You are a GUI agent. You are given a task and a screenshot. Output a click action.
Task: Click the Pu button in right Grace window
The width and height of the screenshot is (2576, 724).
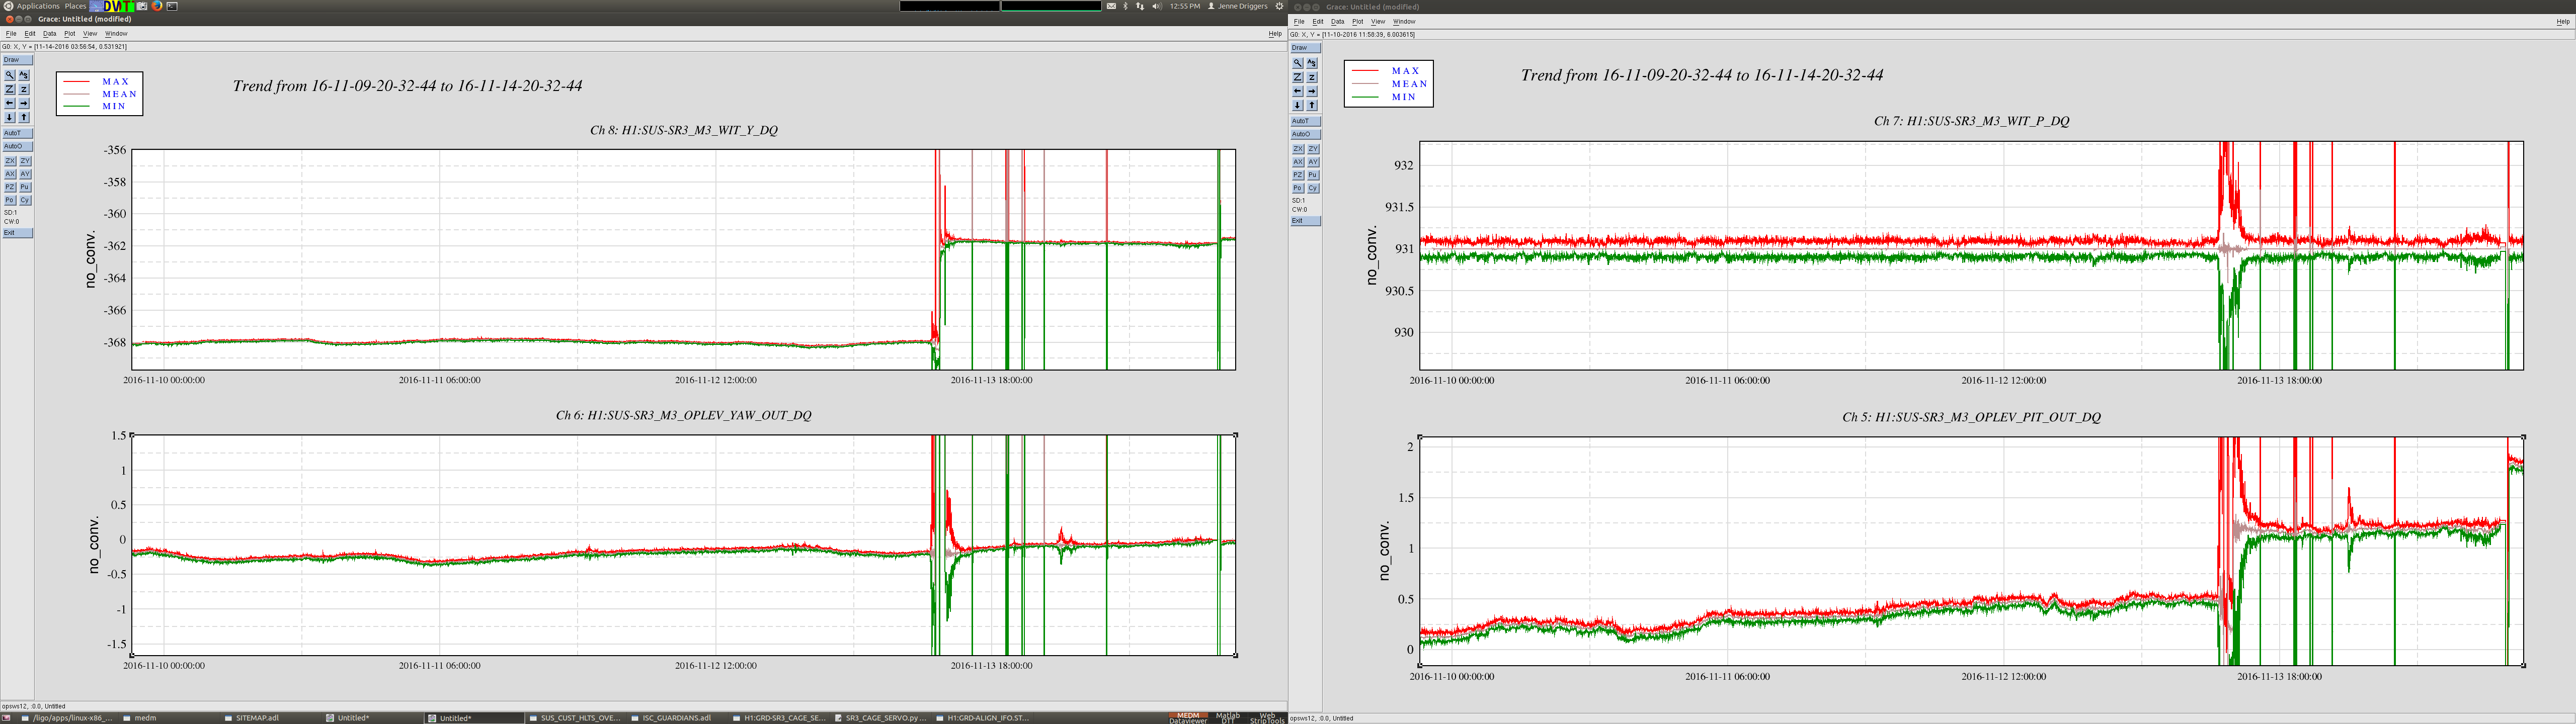(x=1313, y=175)
